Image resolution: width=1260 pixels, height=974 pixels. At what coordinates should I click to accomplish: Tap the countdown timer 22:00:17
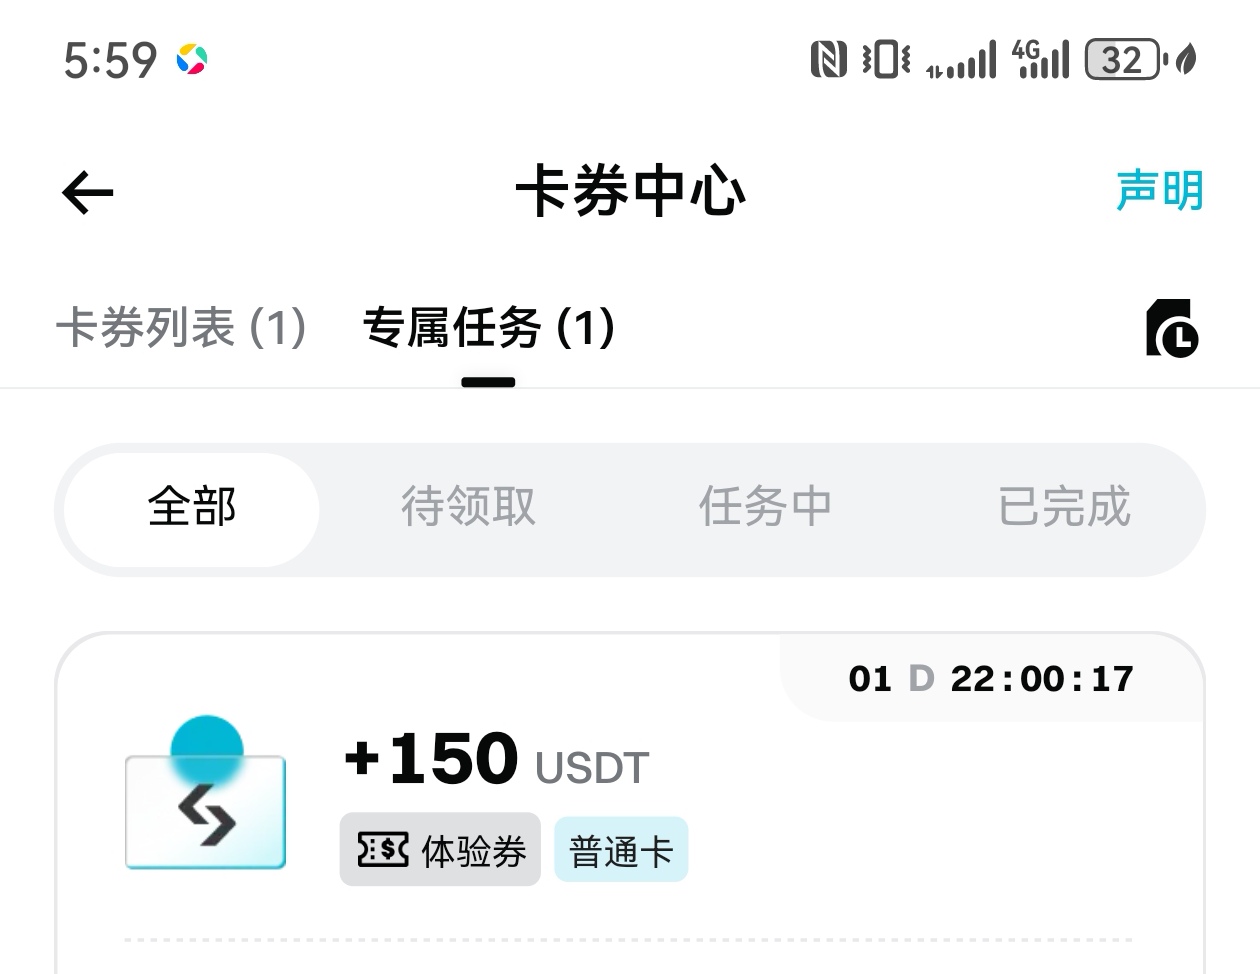(x=1043, y=678)
